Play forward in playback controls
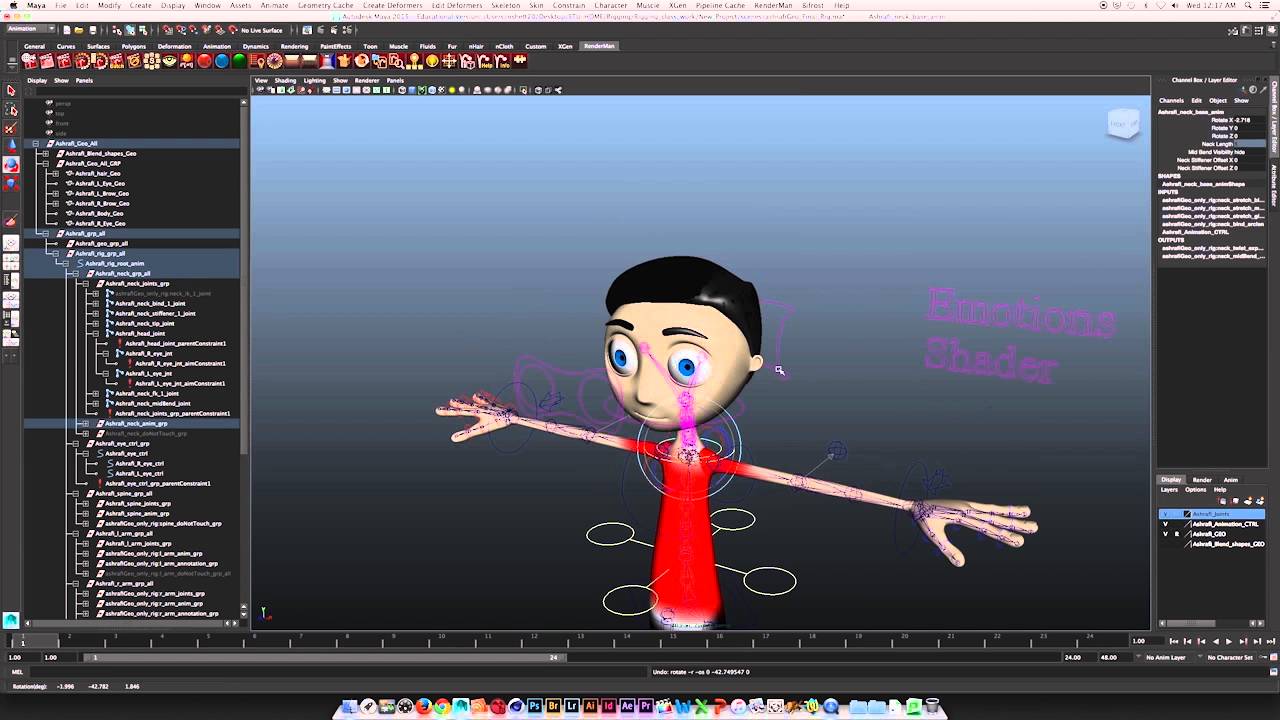This screenshot has height=720, width=1280. coord(1229,641)
